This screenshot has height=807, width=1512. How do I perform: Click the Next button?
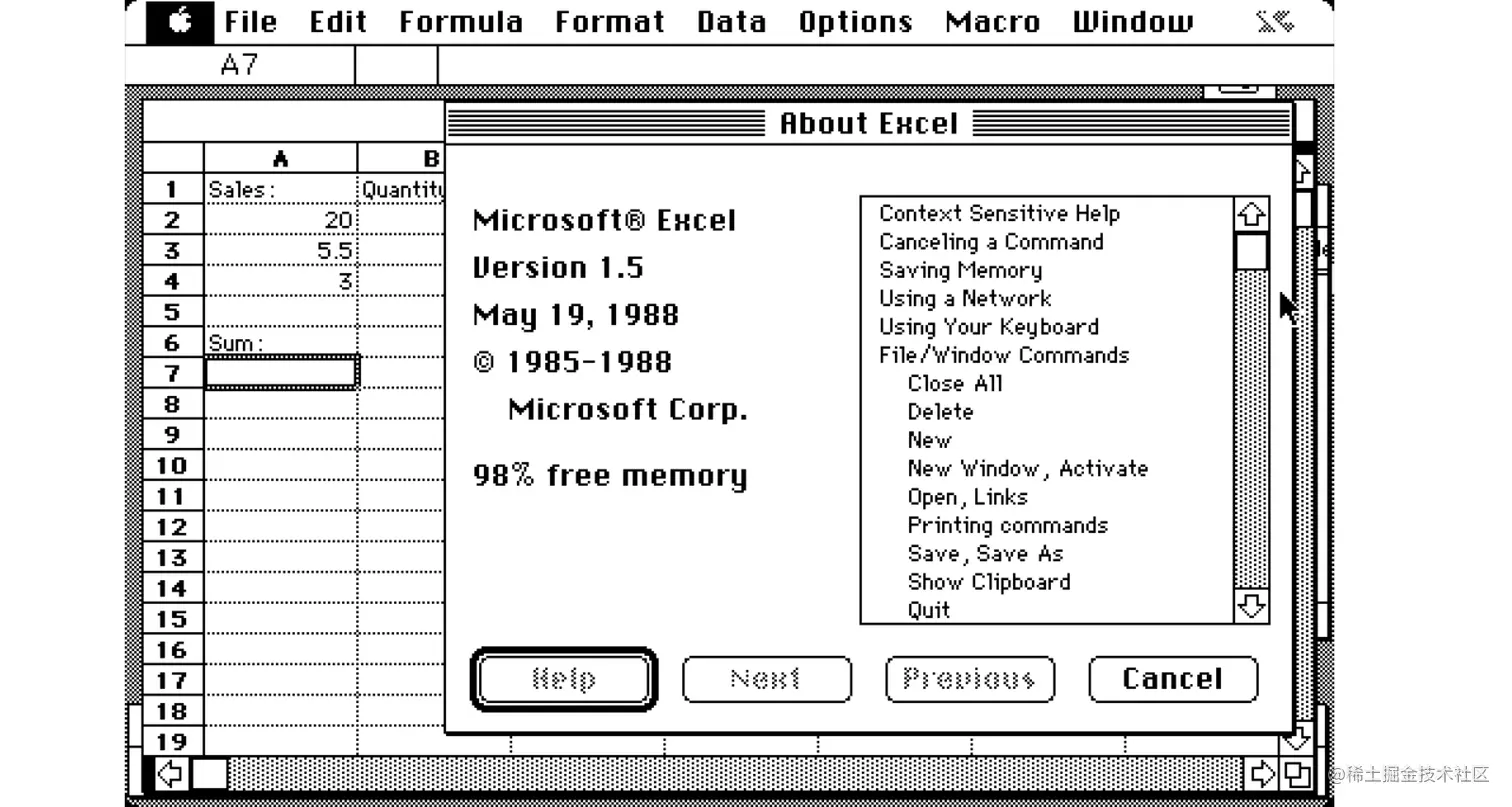(x=766, y=680)
